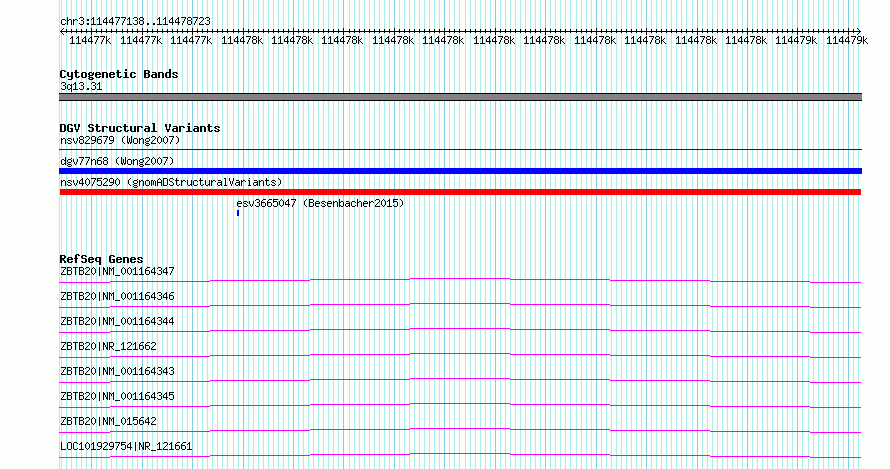Click the magenta intron line under ZBTB20|NM_001164344

tap(460, 329)
